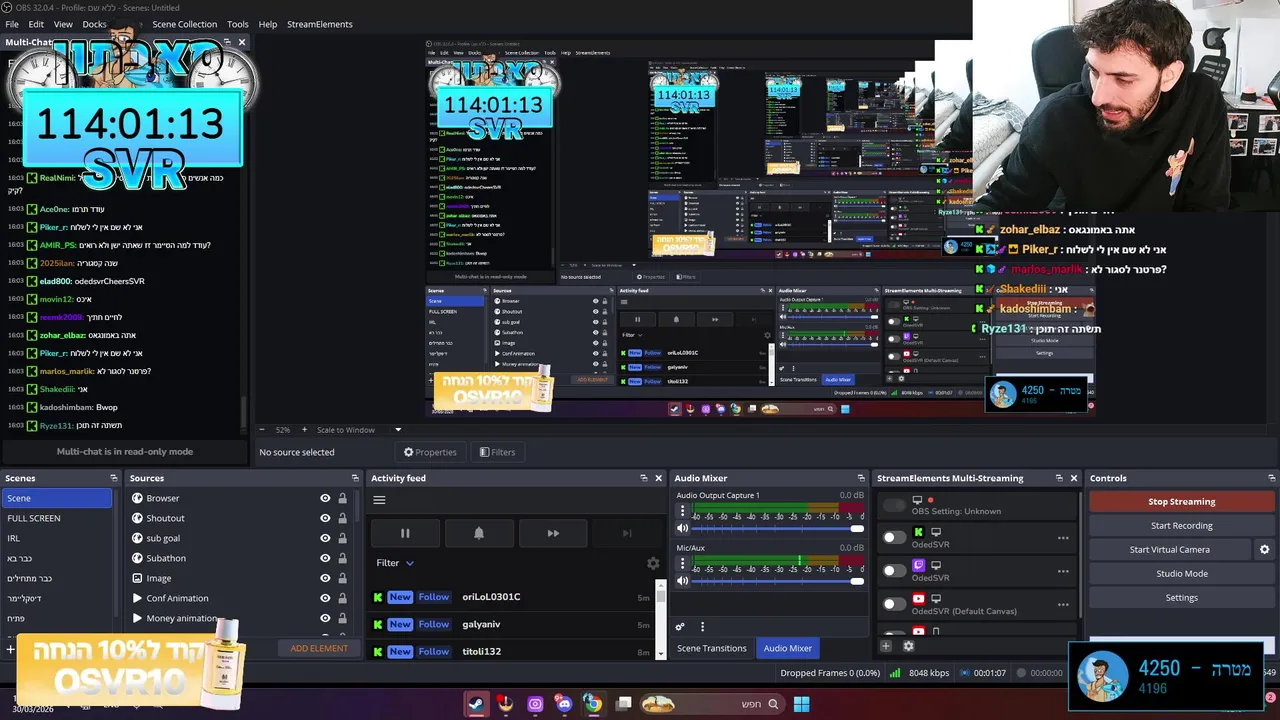Image resolution: width=1280 pixels, height=720 pixels.
Task: Open the Audio Mixer dock options menu
Action: (x=702, y=627)
